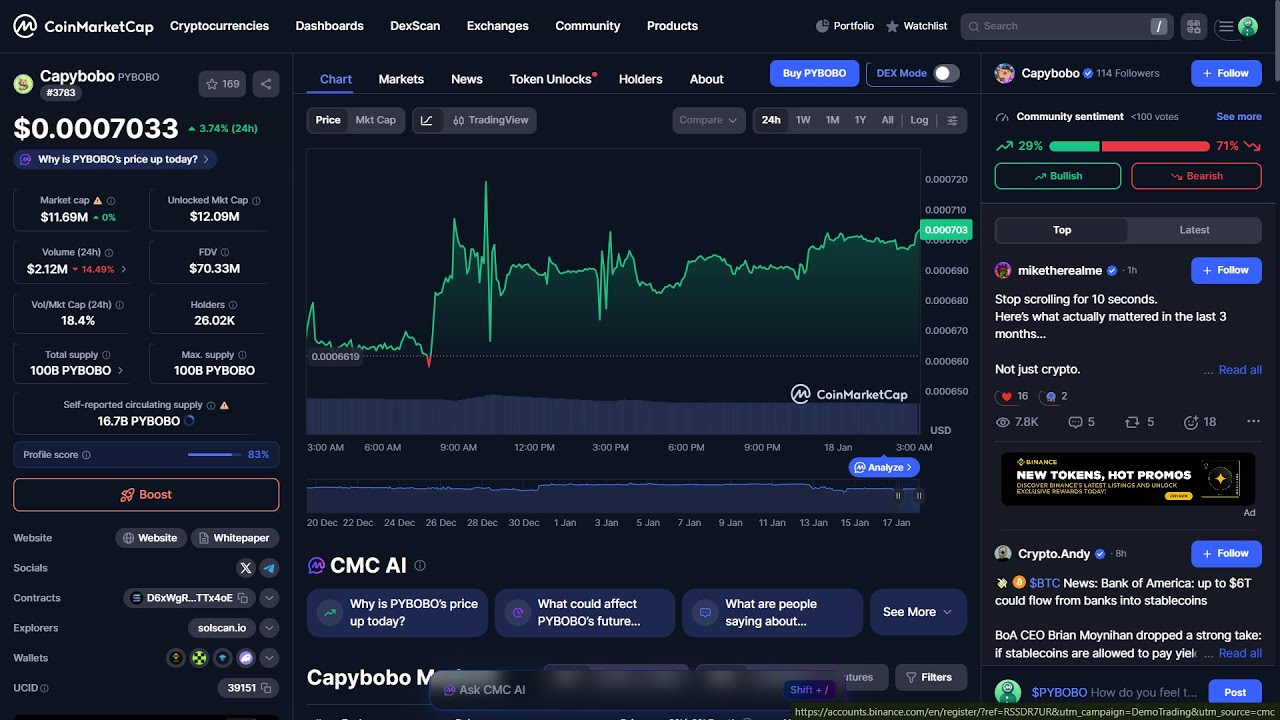Viewport: 1280px width, 720px height.
Task: Focus the Search input field
Action: (1066, 27)
